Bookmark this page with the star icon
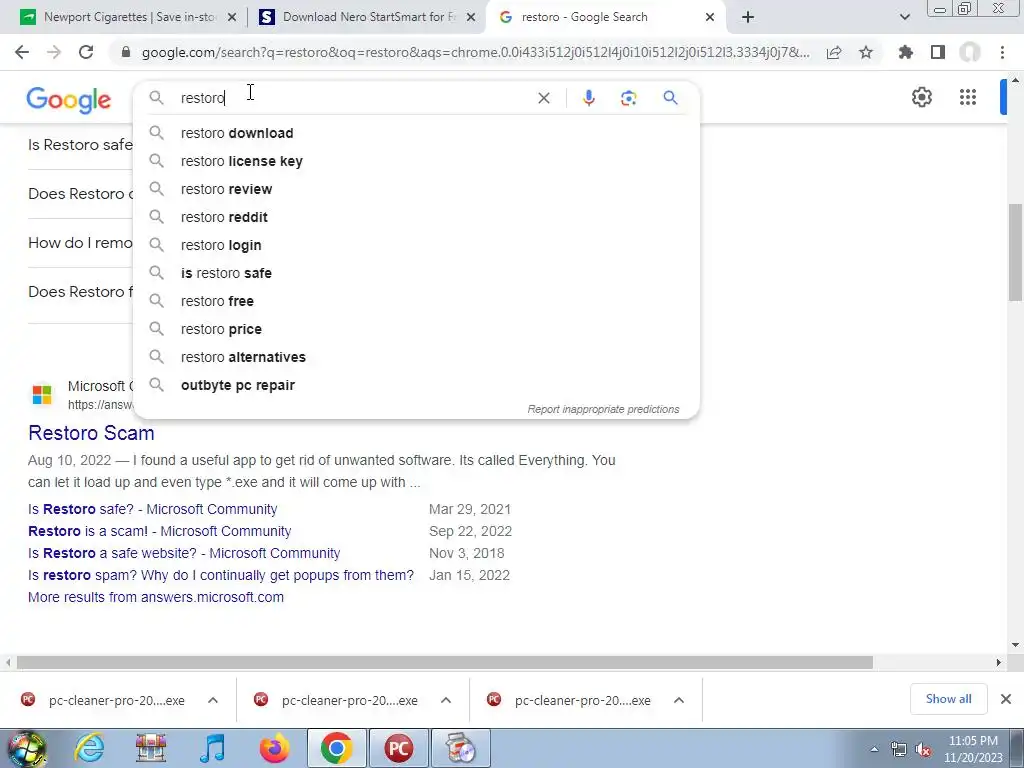Viewport: 1024px width, 768px height. coord(866,52)
